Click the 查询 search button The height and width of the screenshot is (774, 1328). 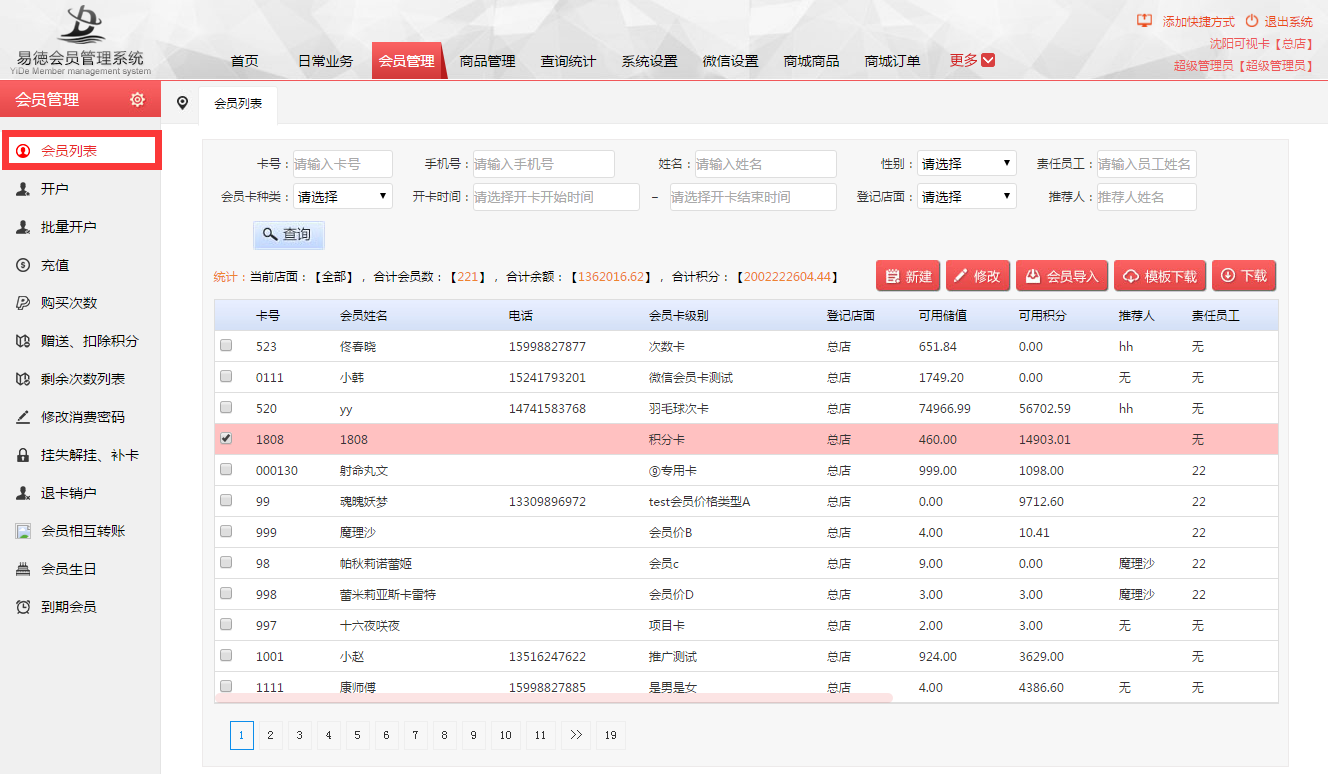289,234
